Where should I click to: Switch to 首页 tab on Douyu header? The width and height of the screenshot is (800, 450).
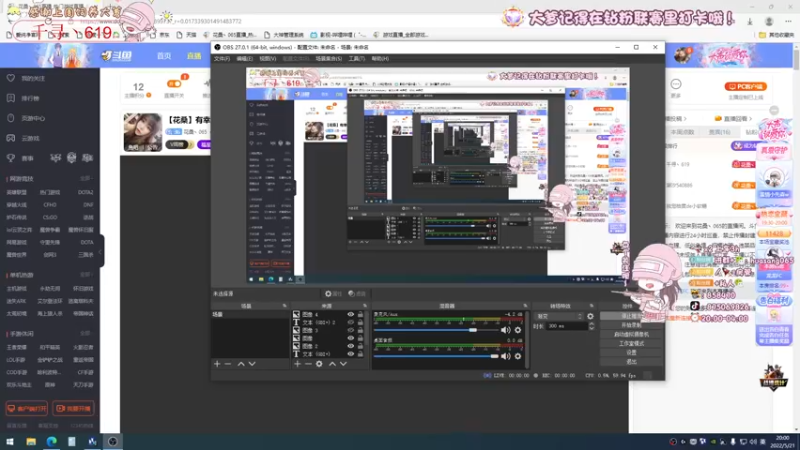[164, 56]
